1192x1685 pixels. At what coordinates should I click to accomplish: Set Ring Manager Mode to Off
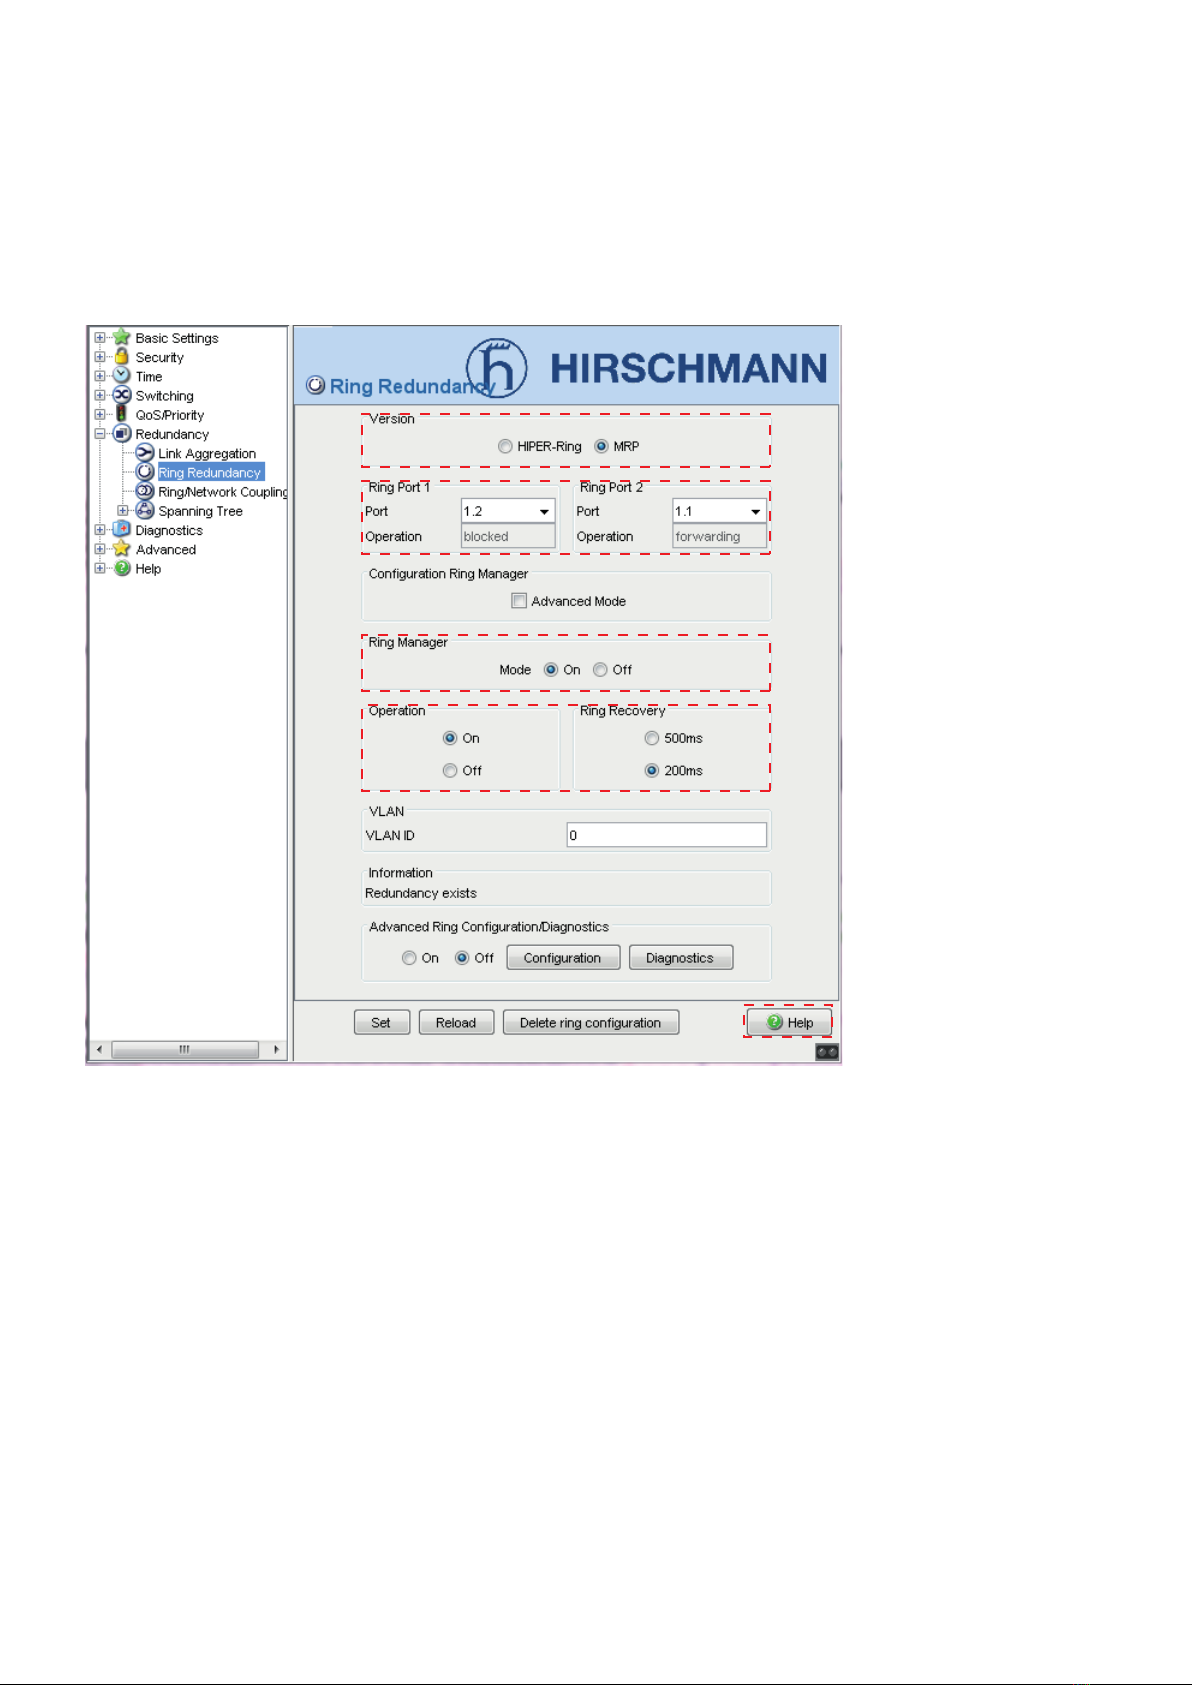click(x=600, y=670)
